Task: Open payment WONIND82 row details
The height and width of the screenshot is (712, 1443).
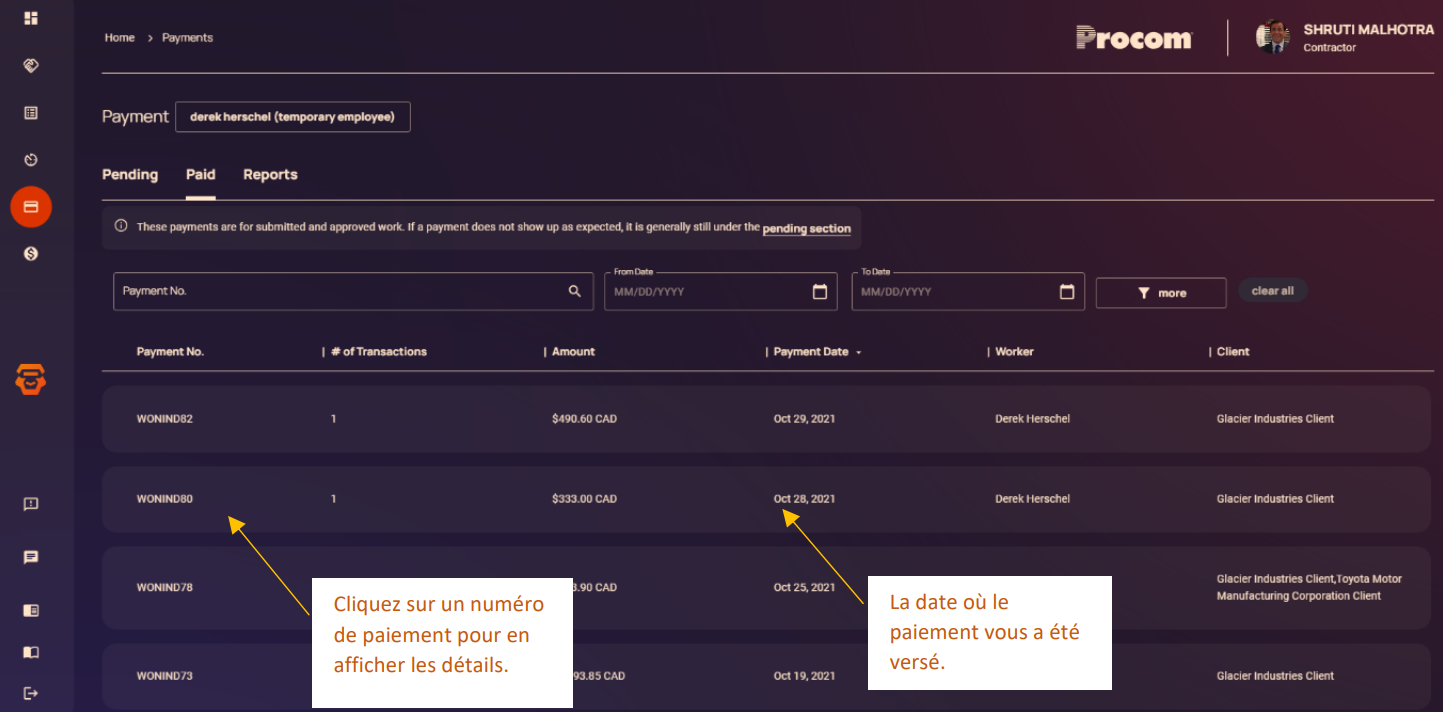Action: tap(165, 419)
